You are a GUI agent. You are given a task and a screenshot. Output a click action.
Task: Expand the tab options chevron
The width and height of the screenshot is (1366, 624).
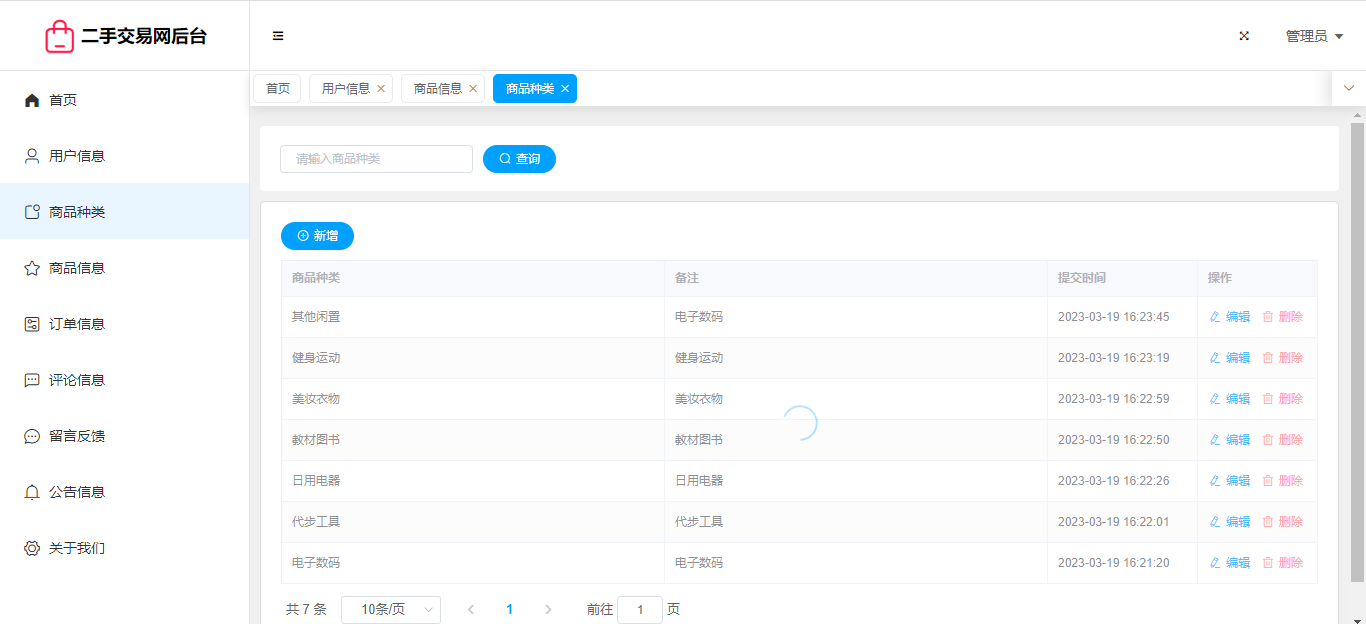(1349, 88)
